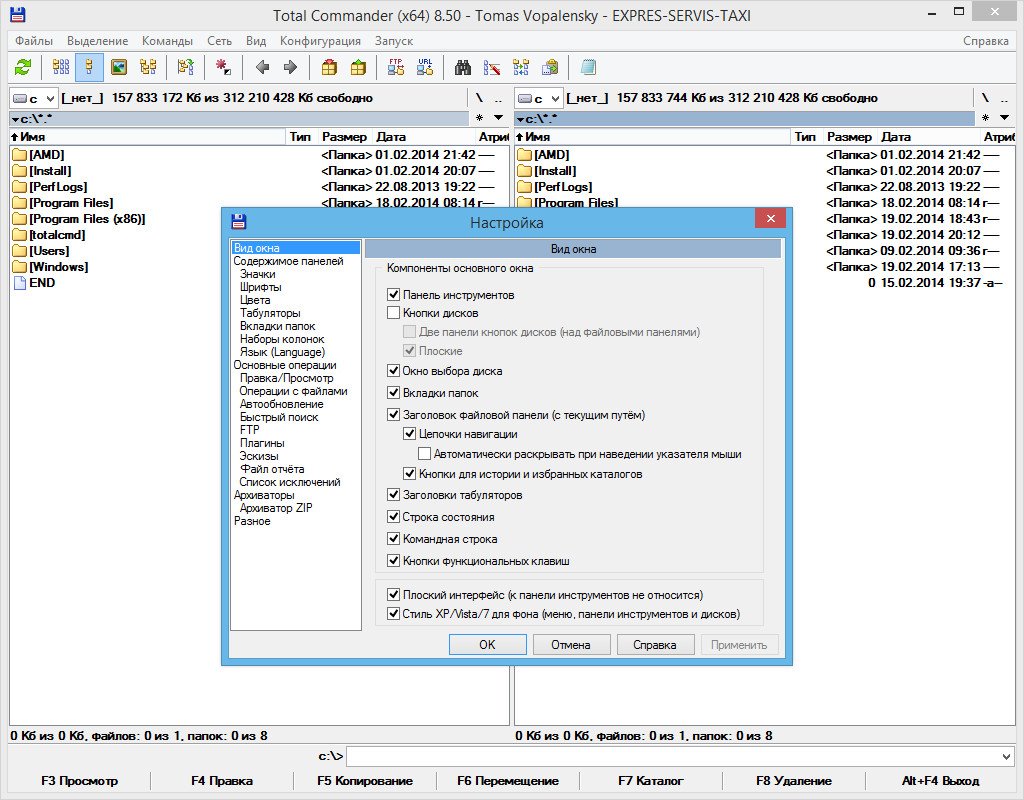Launch the multi-rename tool icon
This screenshot has width=1024, height=800.
point(492,67)
